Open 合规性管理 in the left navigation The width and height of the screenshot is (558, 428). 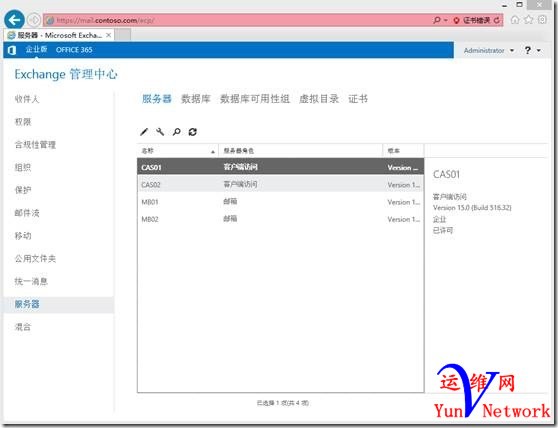35,144
